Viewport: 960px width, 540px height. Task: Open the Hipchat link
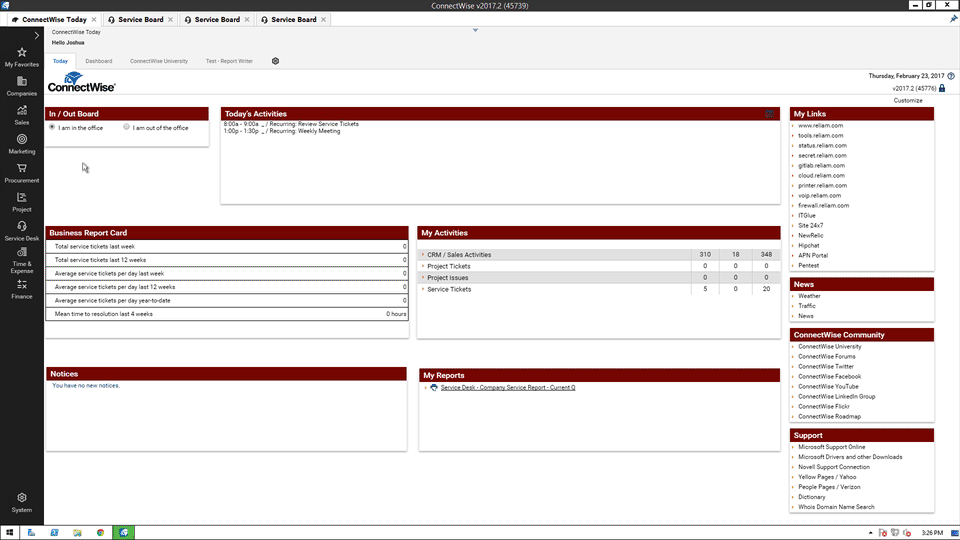(x=808, y=246)
